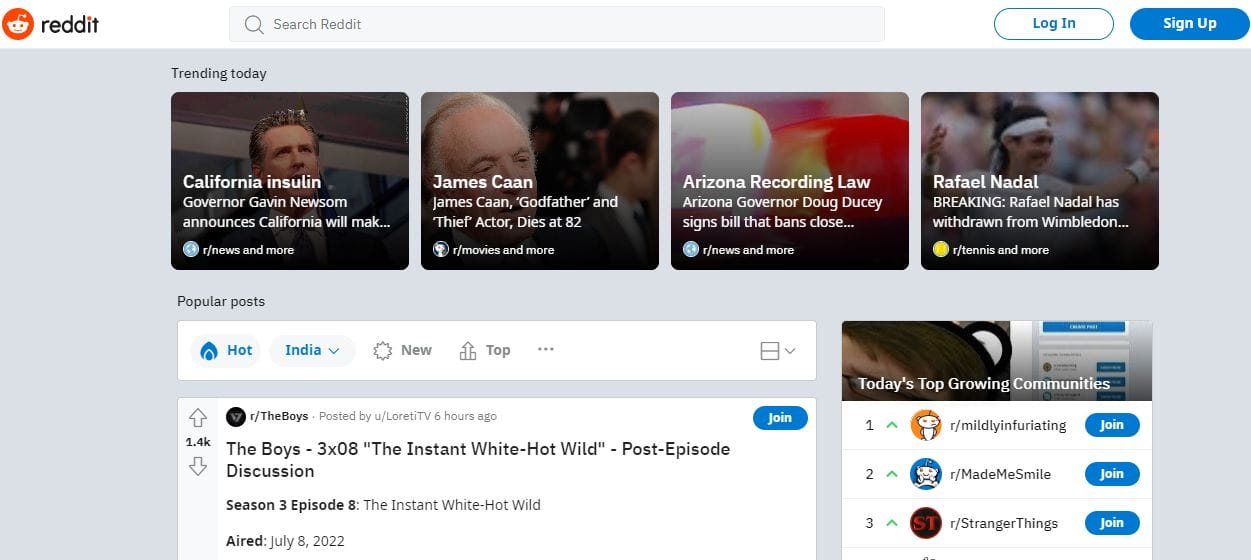Open The Boys post-episode discussion title
Viewport: 1251px width, 560px height.
(x=478, y=460)
